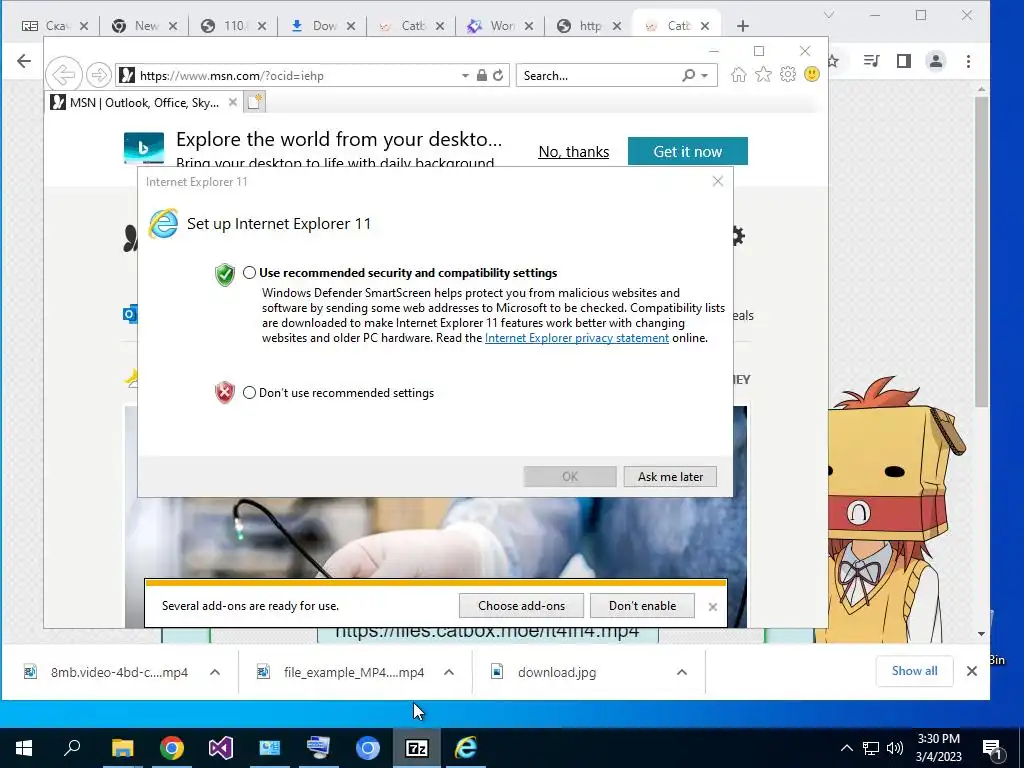Switch to the Chrome New tab
This screenshot has width=1024, height=768.
pyautogui.click(x=145, y=26)
